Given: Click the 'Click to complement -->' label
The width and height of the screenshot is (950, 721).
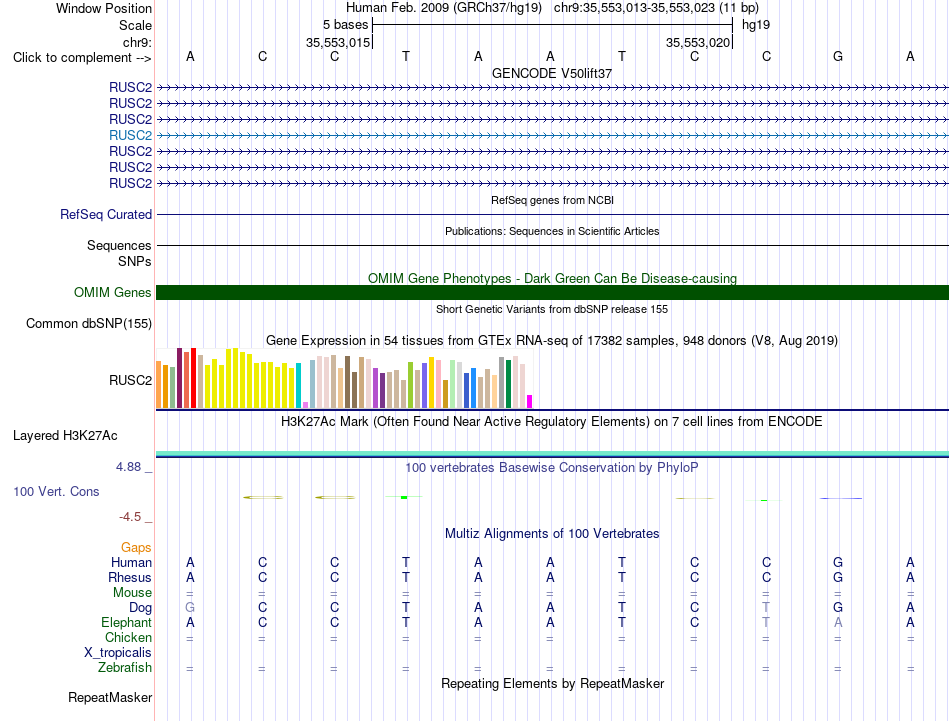Looking at the screenshot, I should point(82,58).
